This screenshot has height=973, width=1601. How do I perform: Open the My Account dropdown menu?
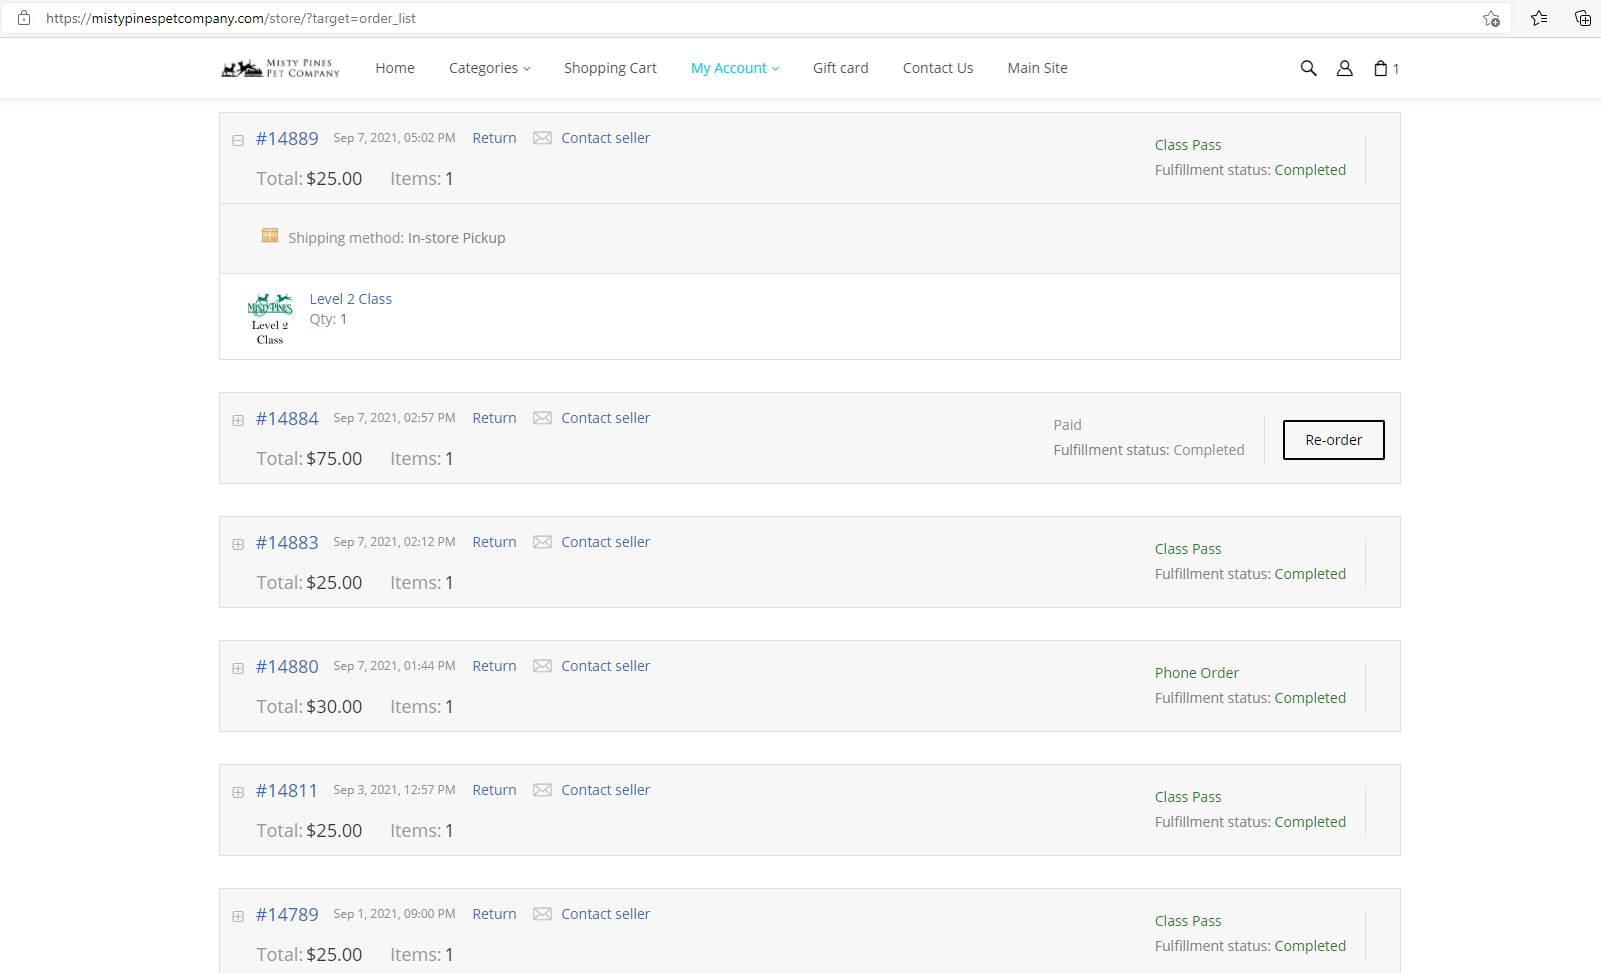(x=734, y=68)
